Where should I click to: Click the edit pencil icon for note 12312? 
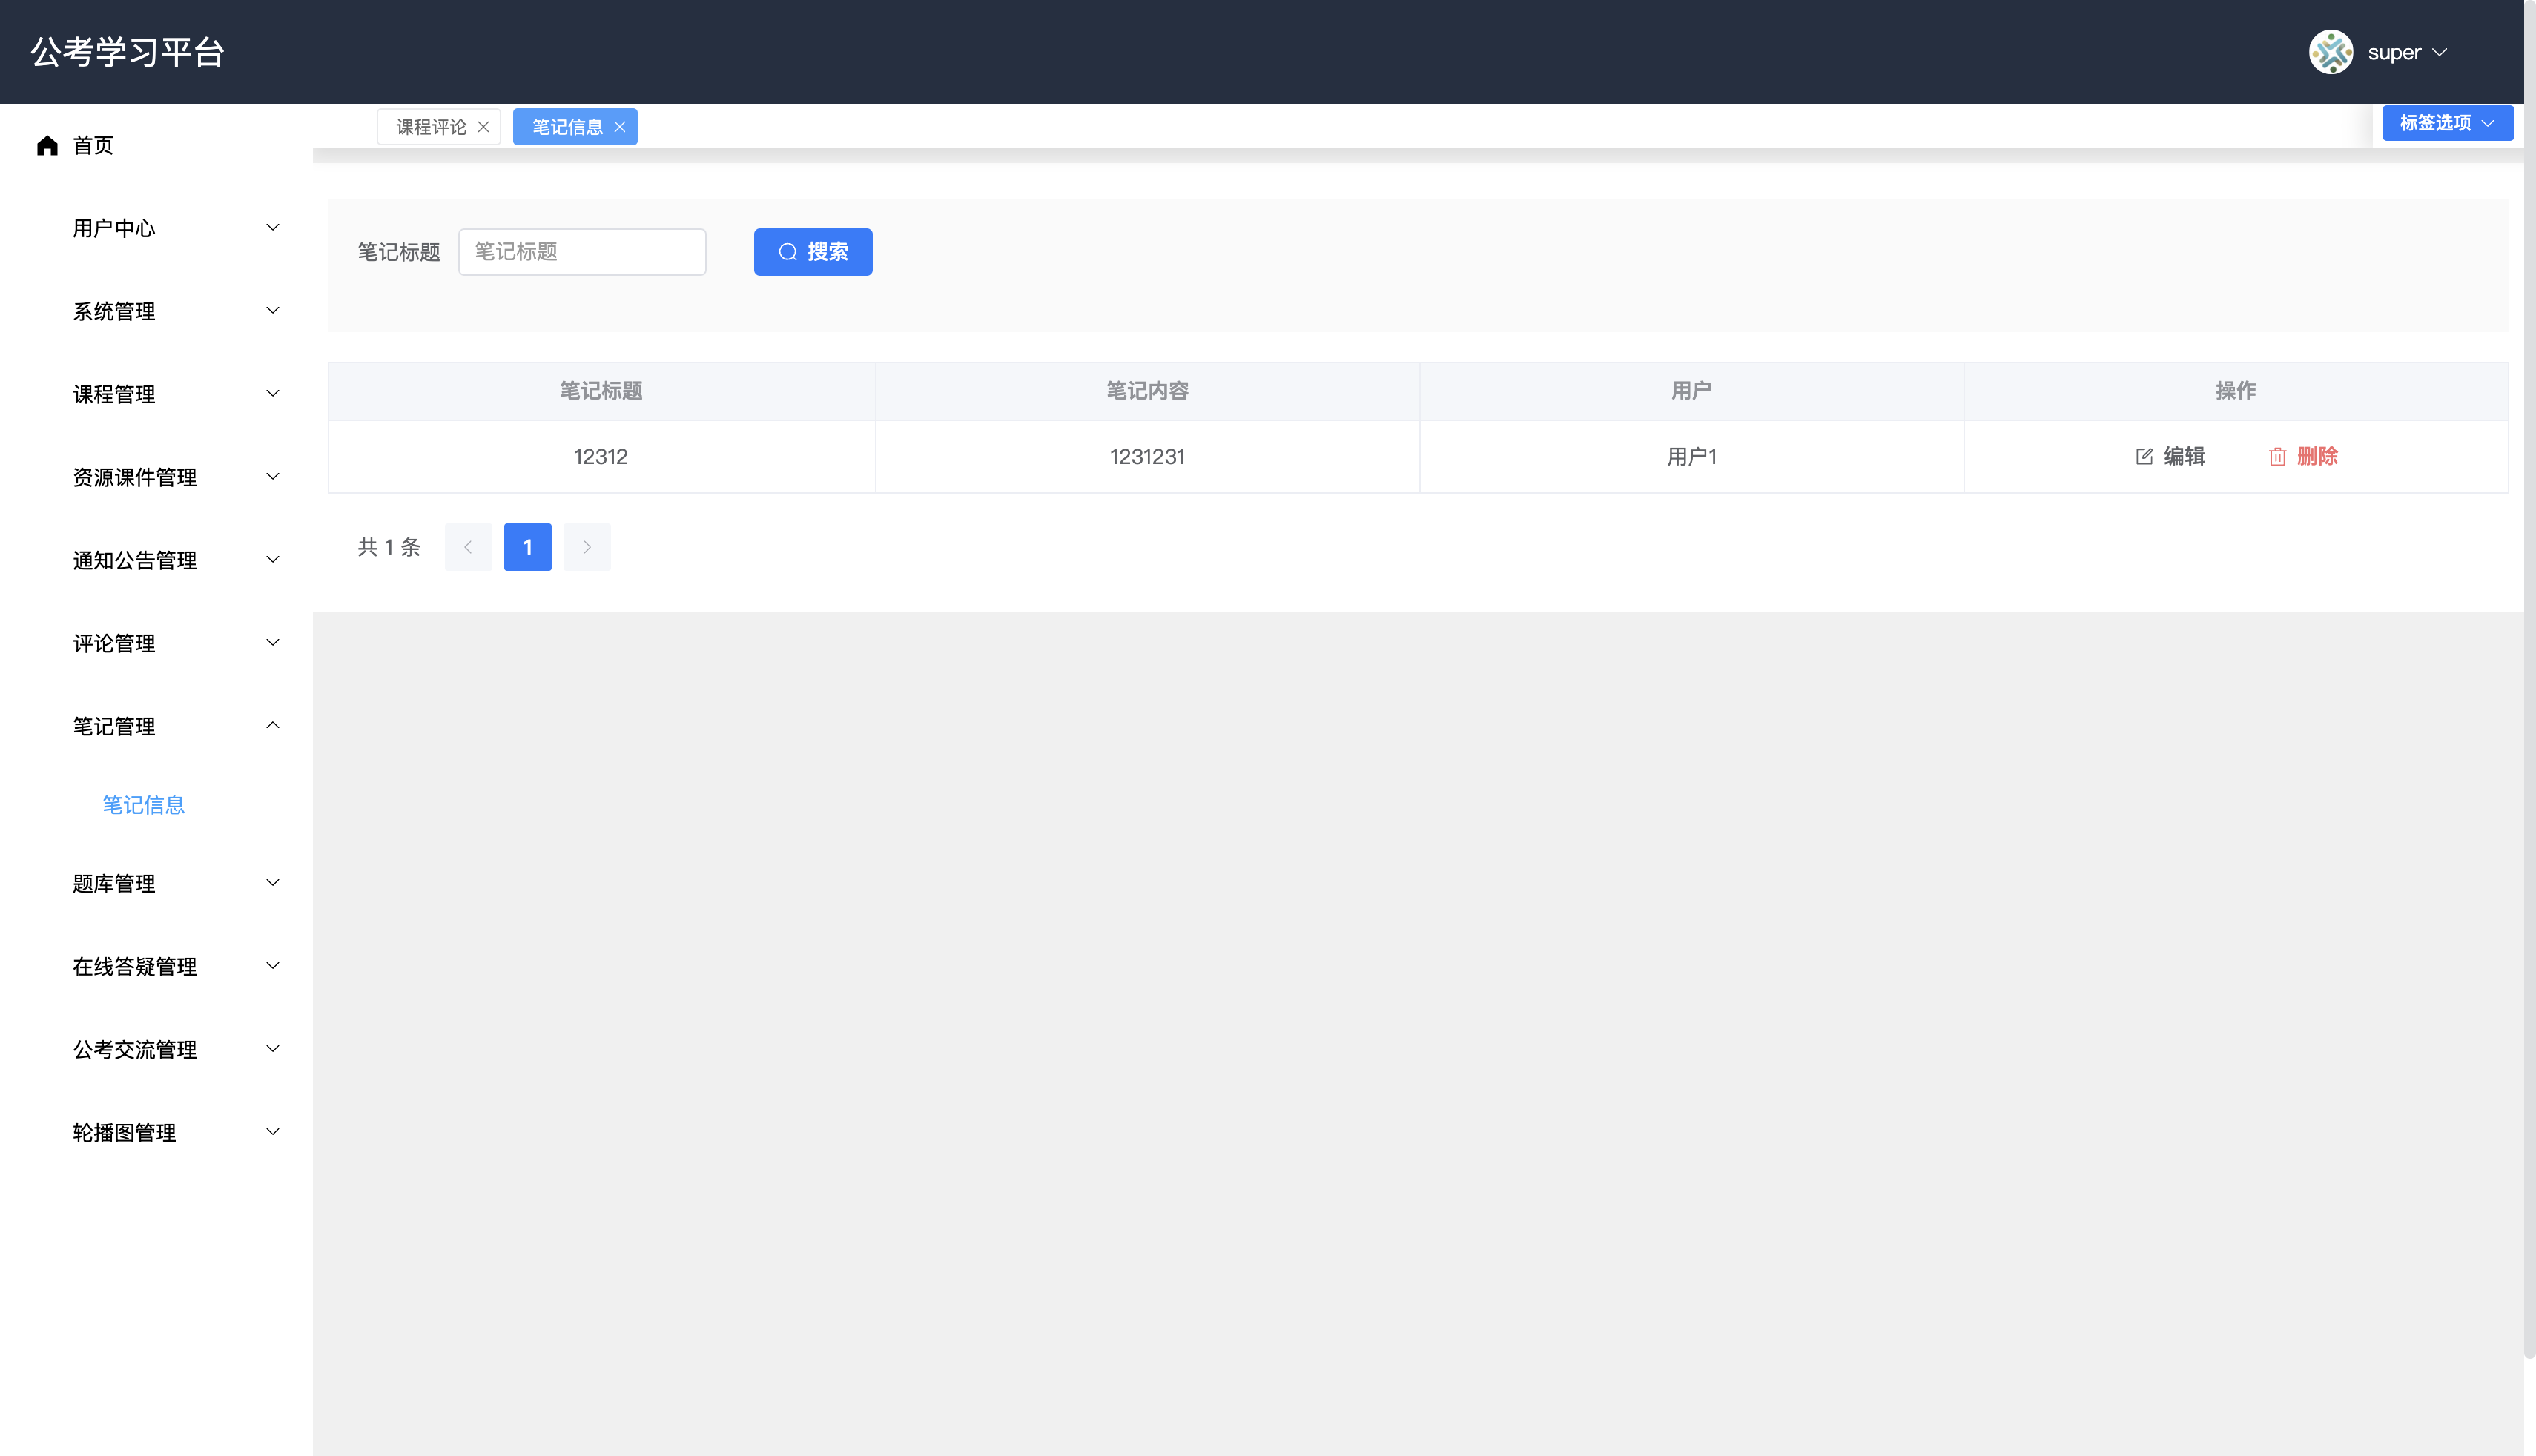tap(2144, 457)
